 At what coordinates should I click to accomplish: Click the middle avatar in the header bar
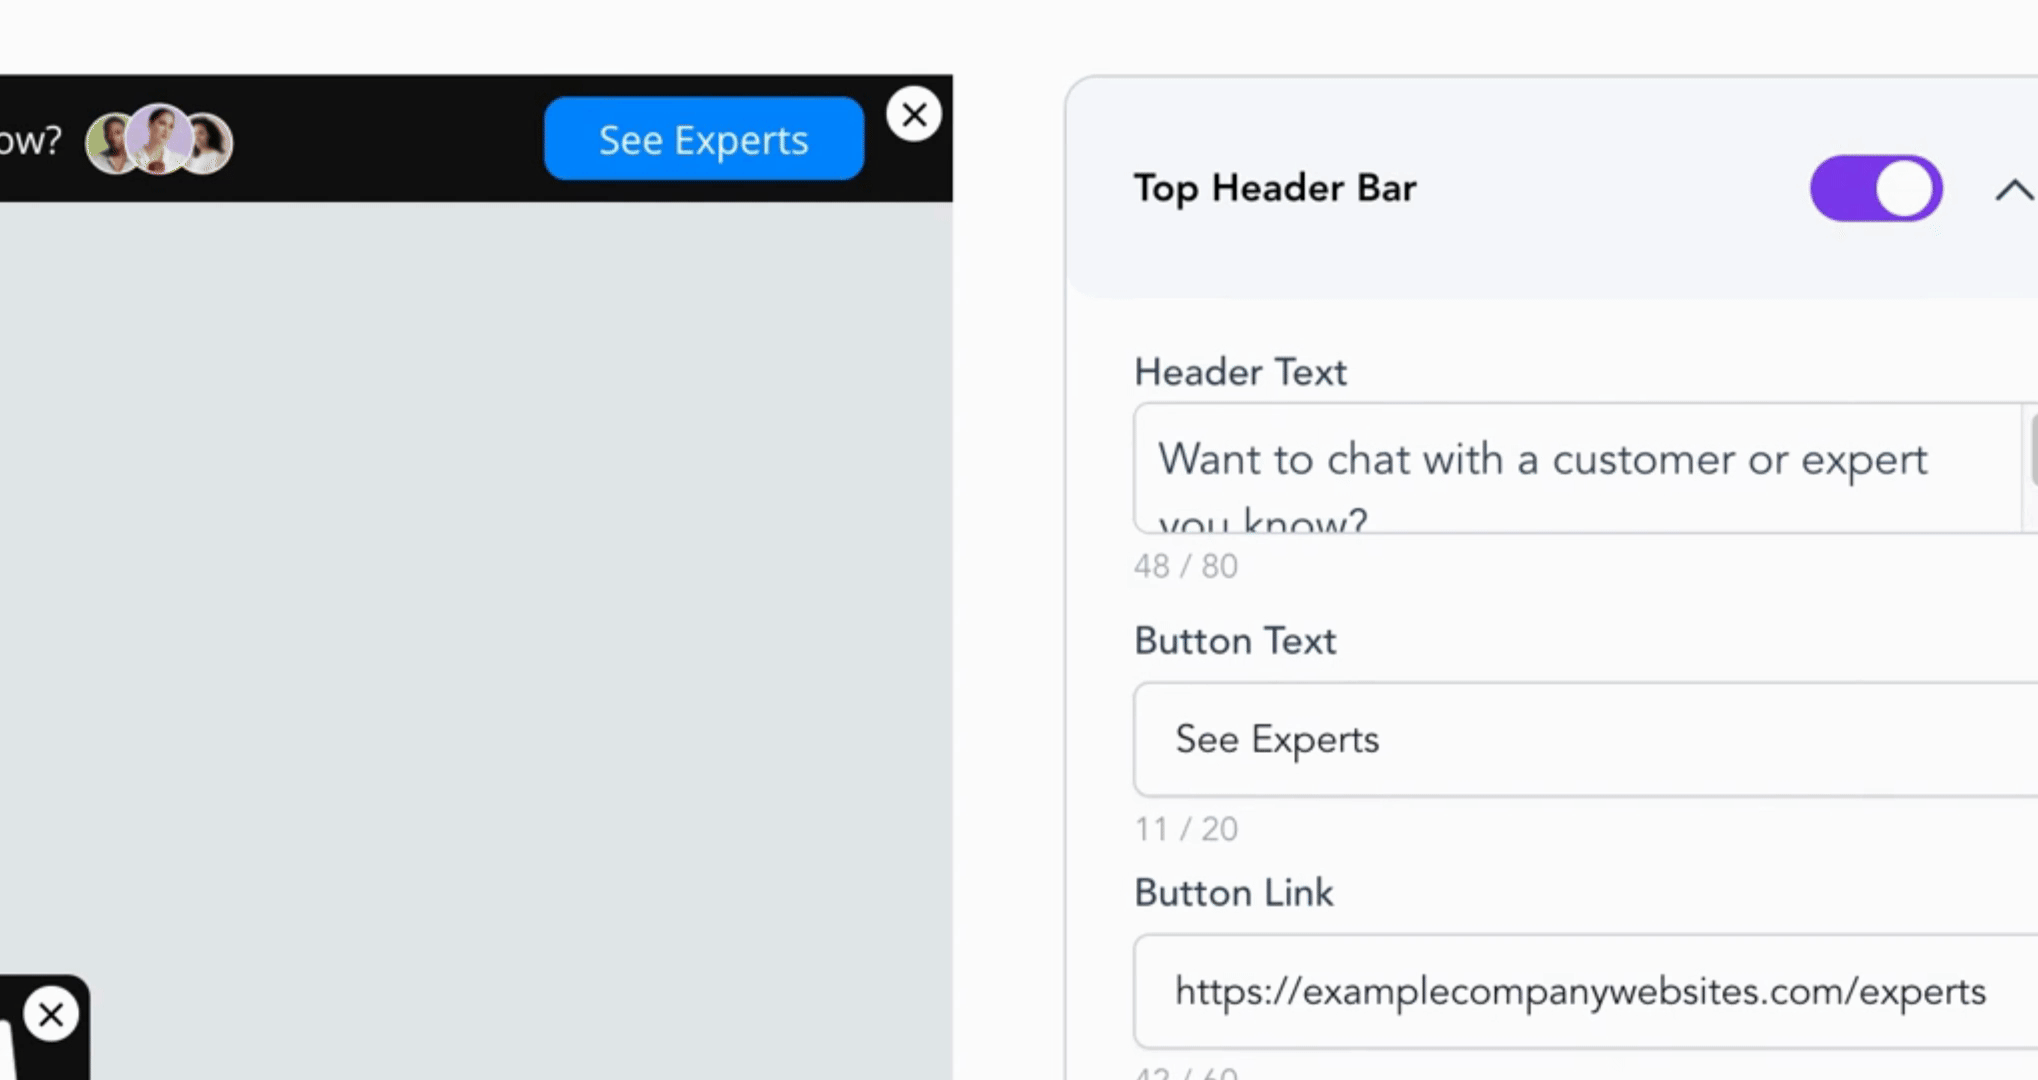click(159, 138)
